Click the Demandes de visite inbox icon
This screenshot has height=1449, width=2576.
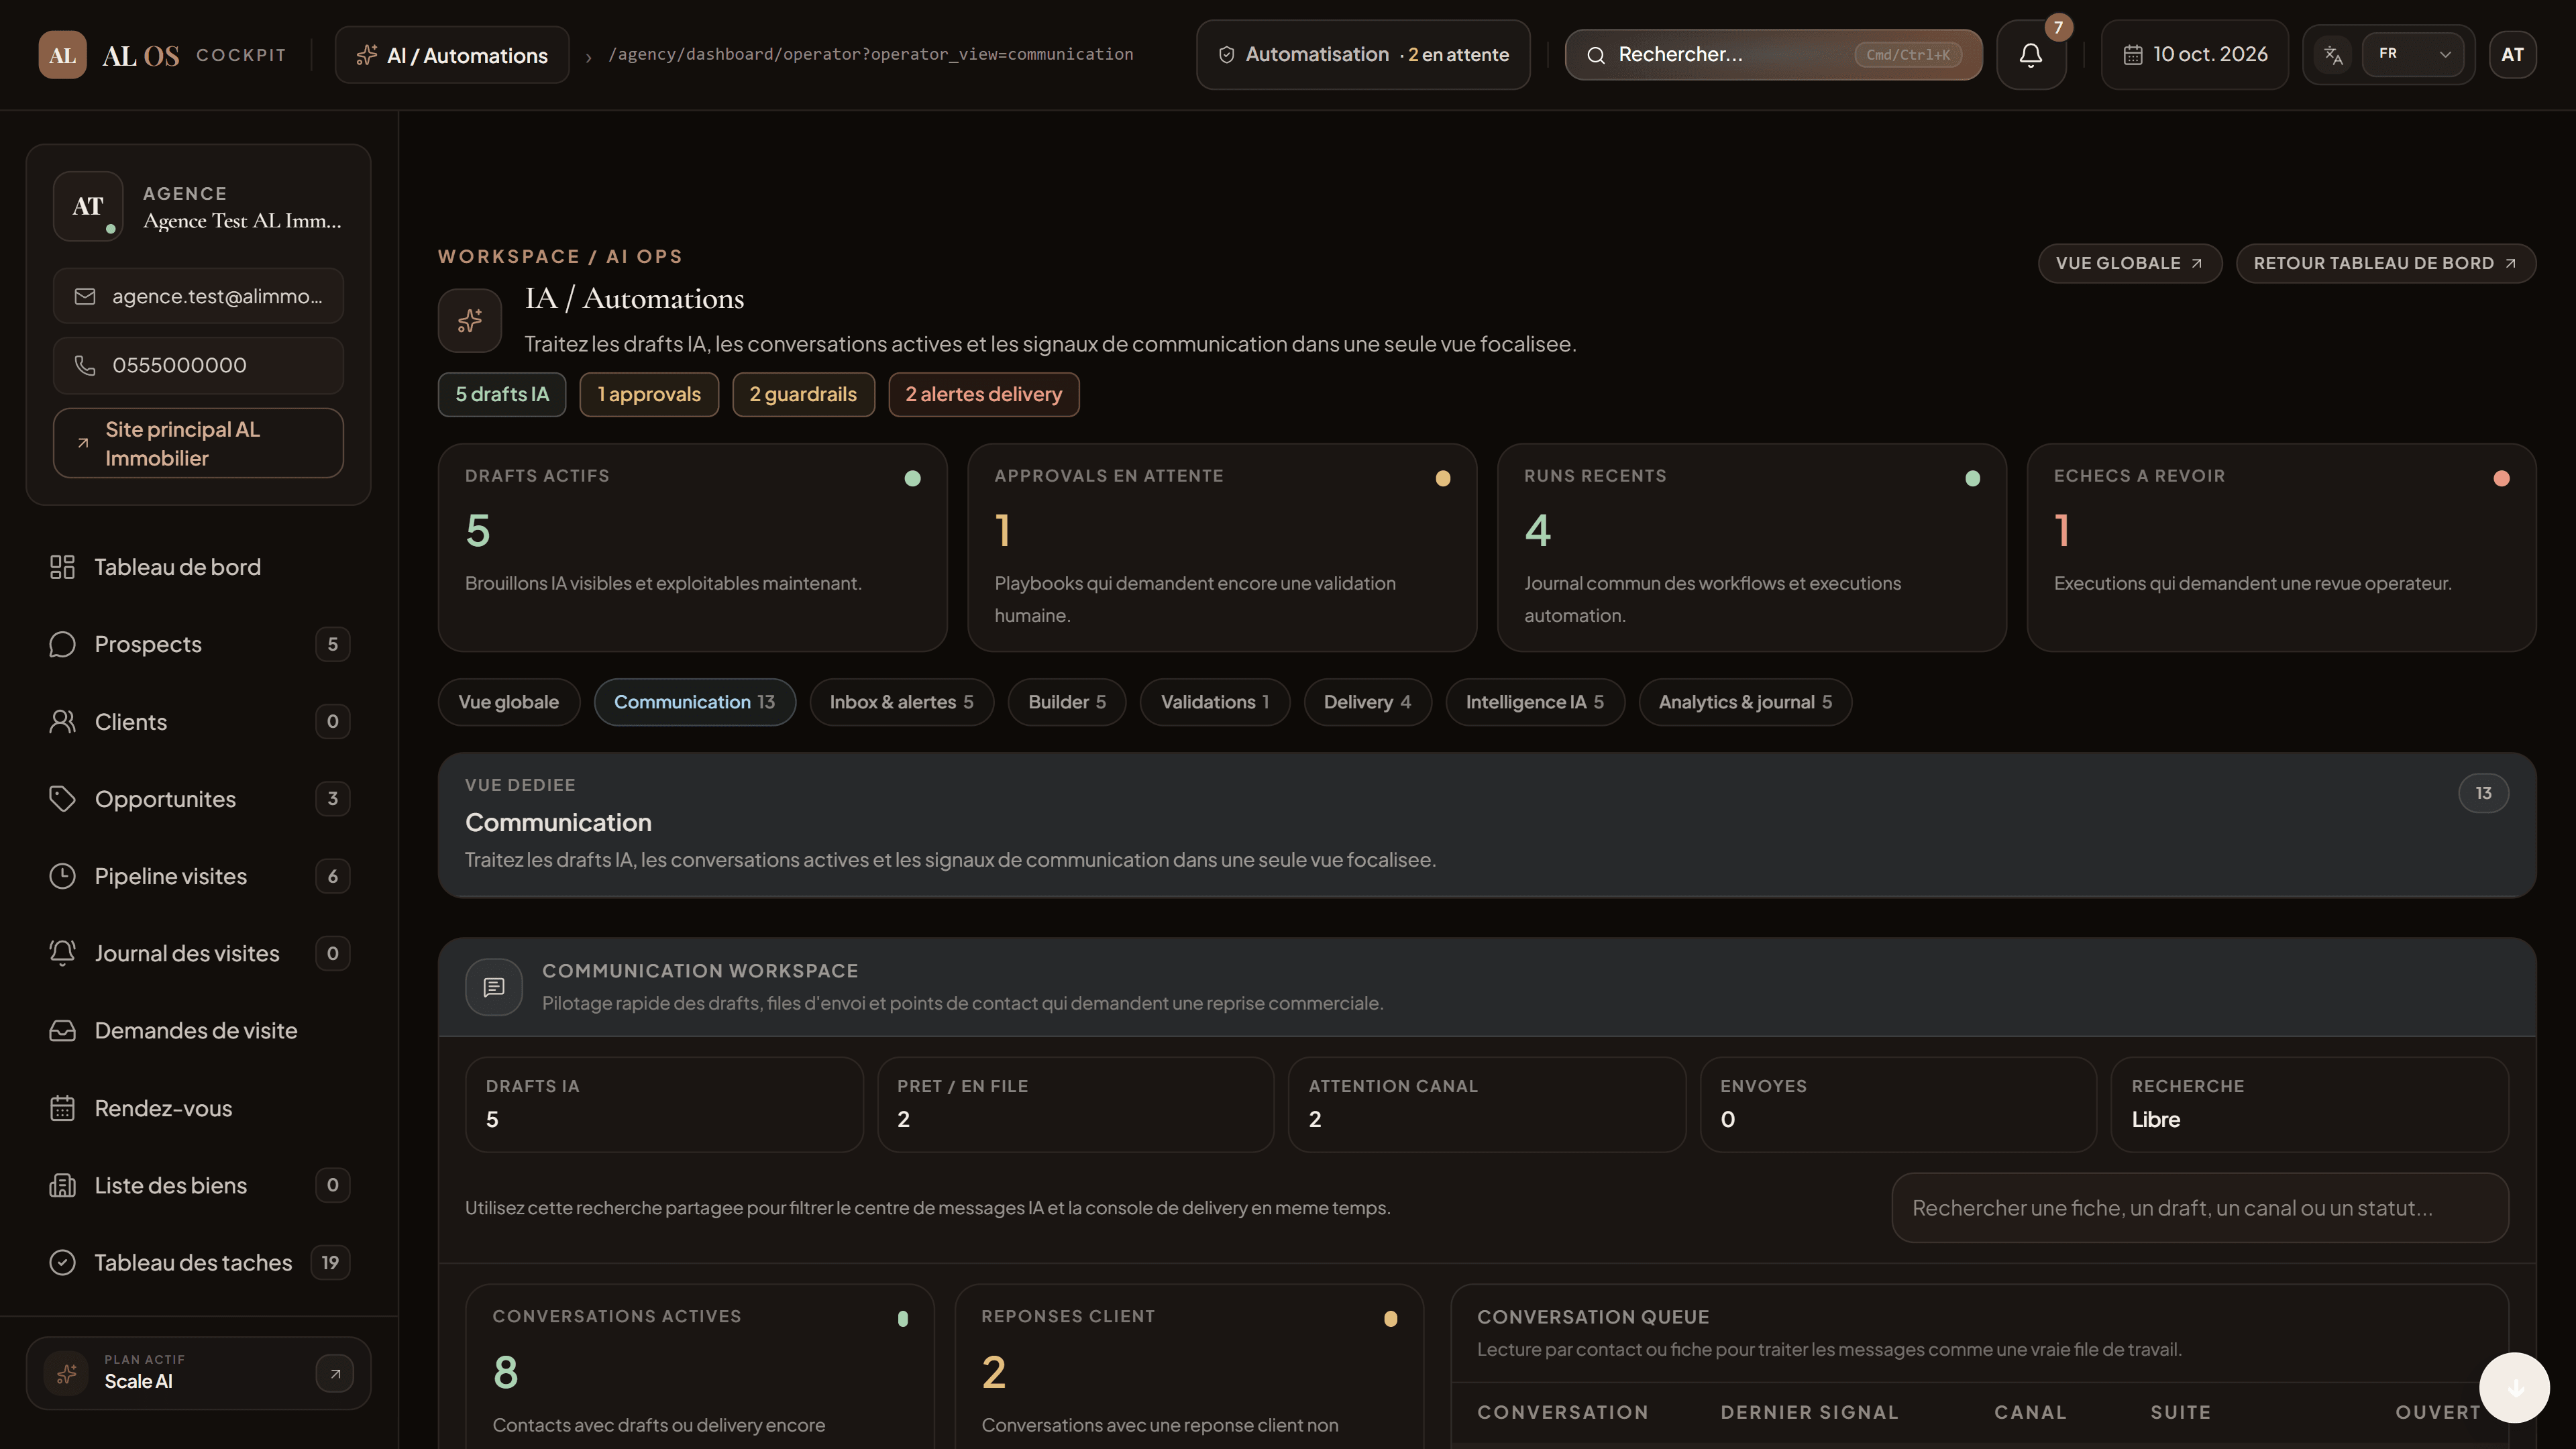point(62,1031)
